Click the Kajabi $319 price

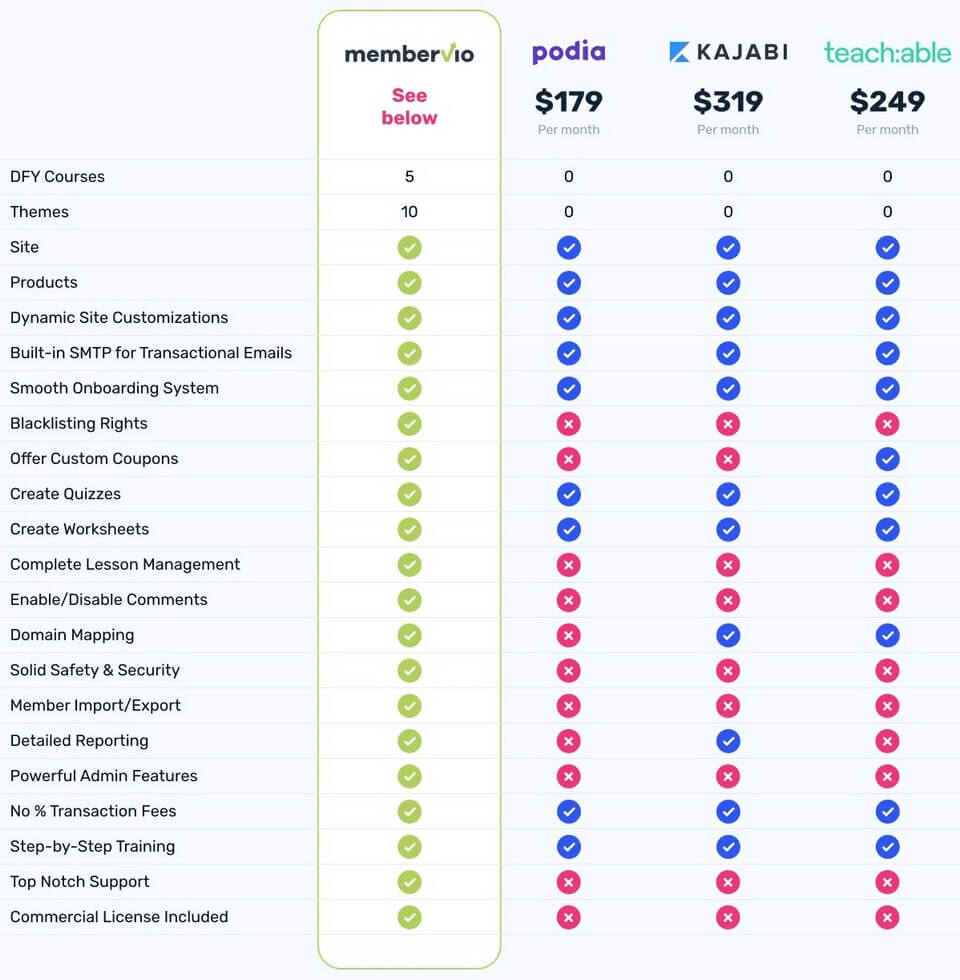(728, 101)
